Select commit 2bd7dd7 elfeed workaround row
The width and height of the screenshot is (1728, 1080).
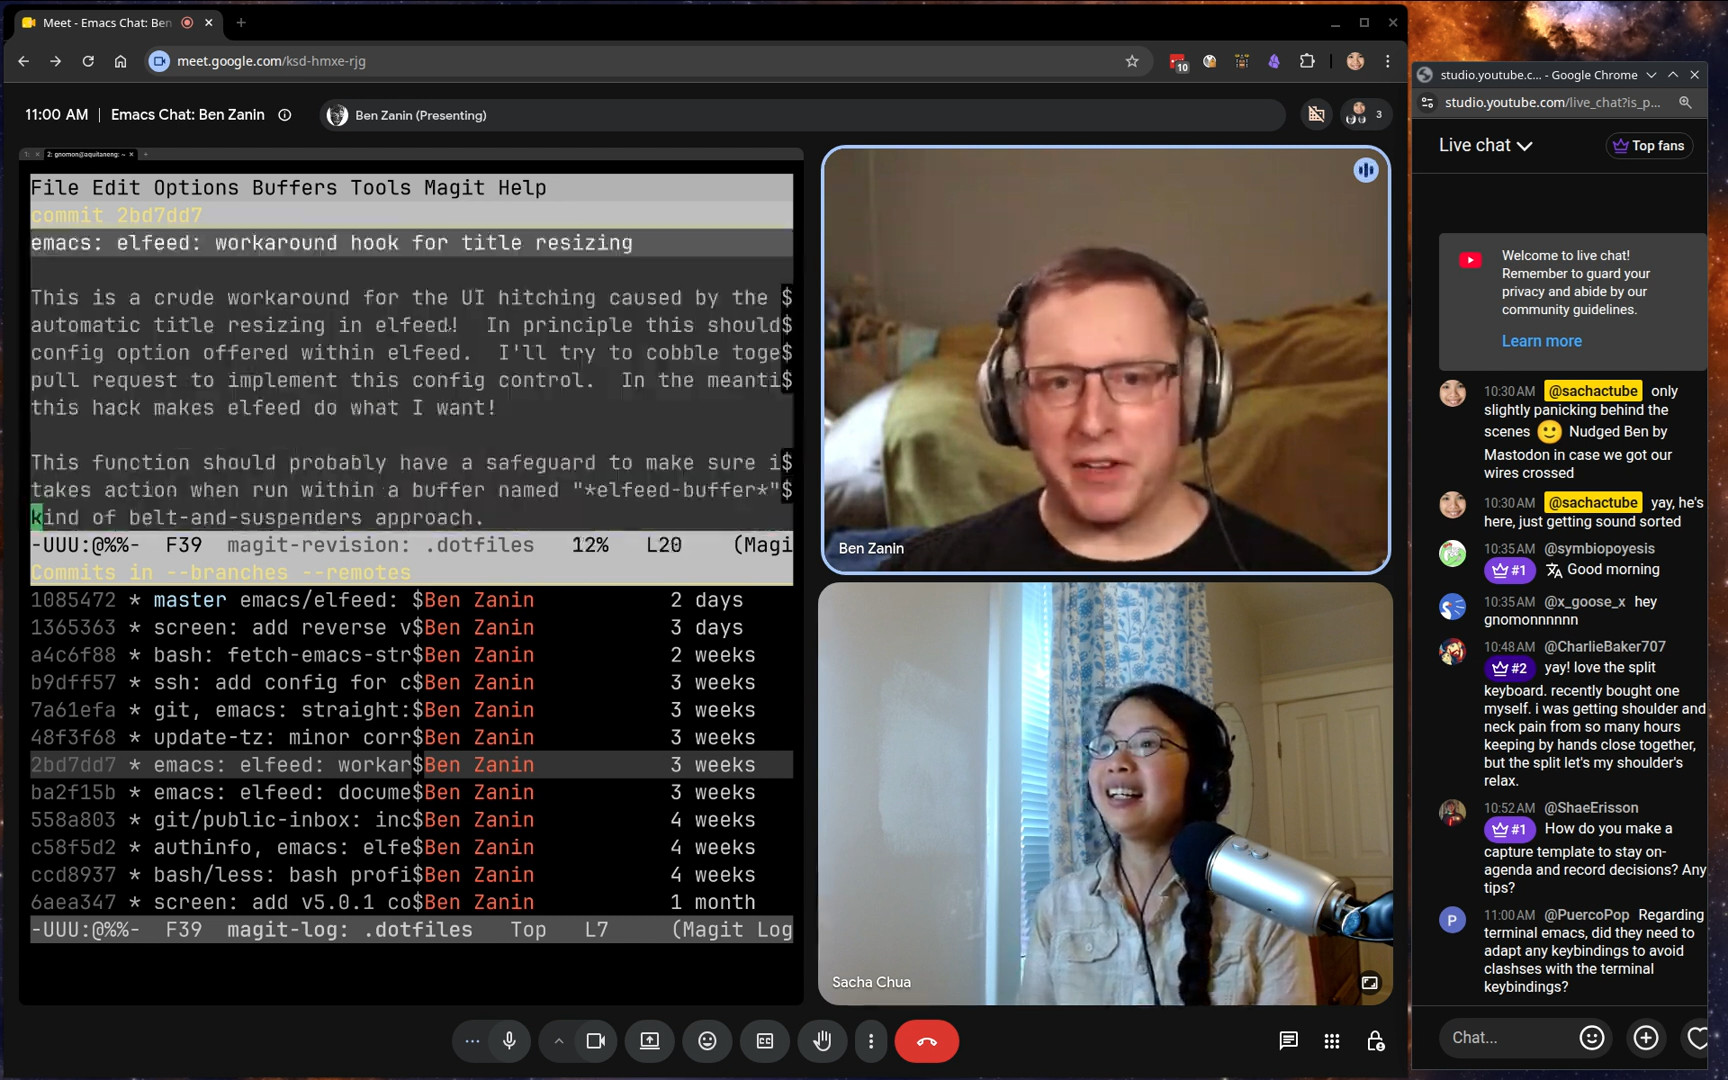click(411, 765)
